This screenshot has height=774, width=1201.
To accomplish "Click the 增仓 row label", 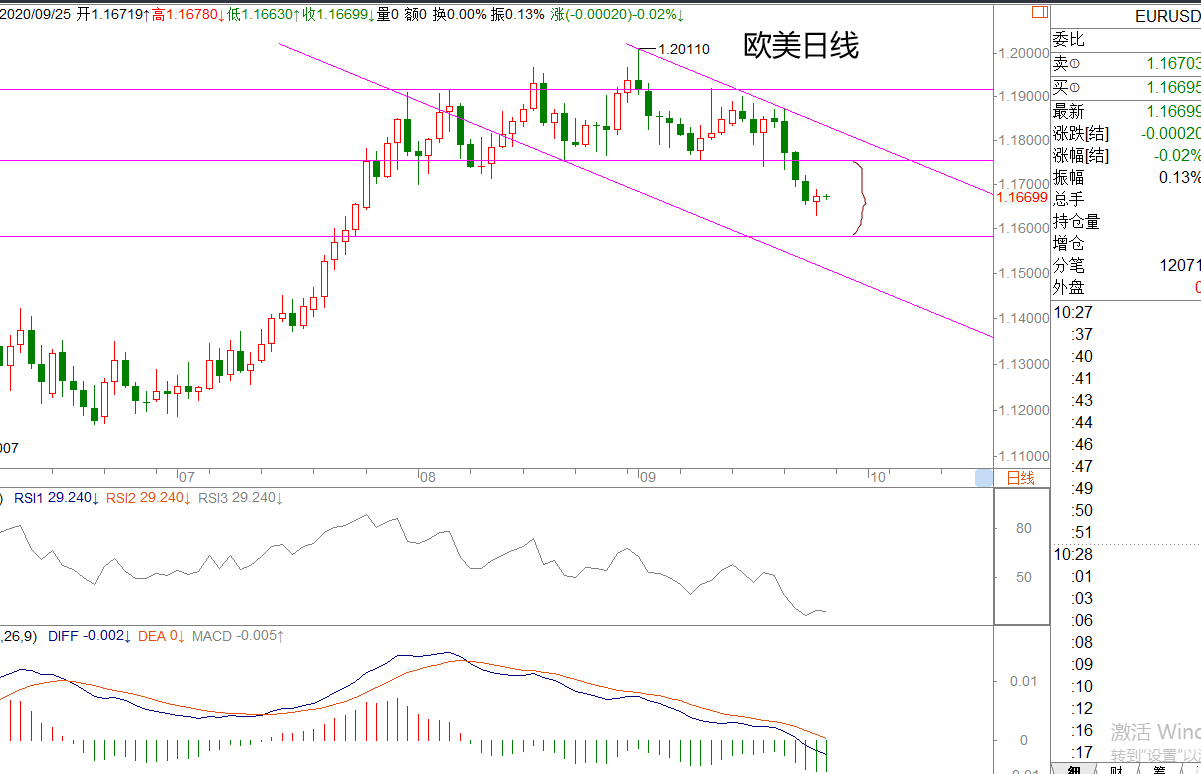I will 1068,243.
